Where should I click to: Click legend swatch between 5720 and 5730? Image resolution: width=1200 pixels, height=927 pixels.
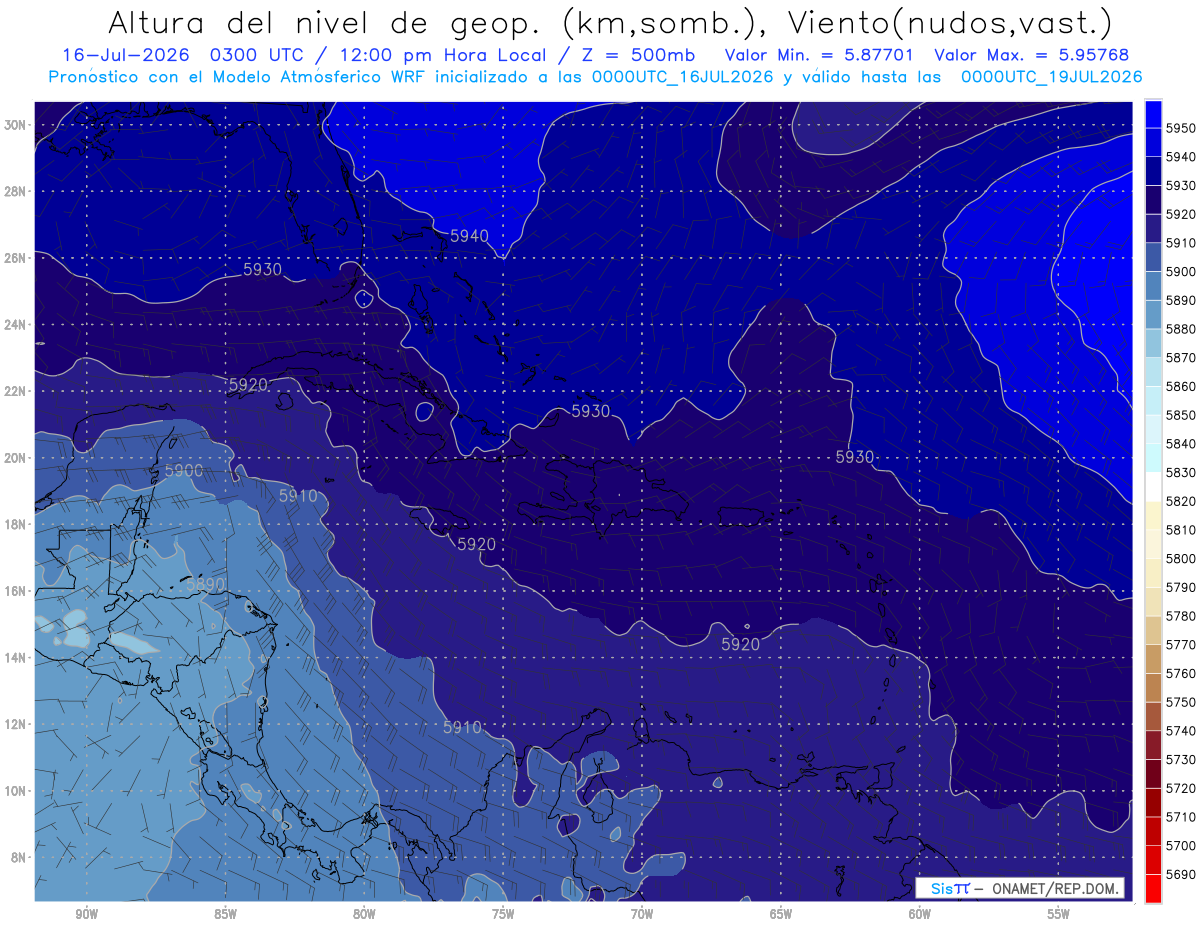pyautogui.click(x=1153, y=774)
